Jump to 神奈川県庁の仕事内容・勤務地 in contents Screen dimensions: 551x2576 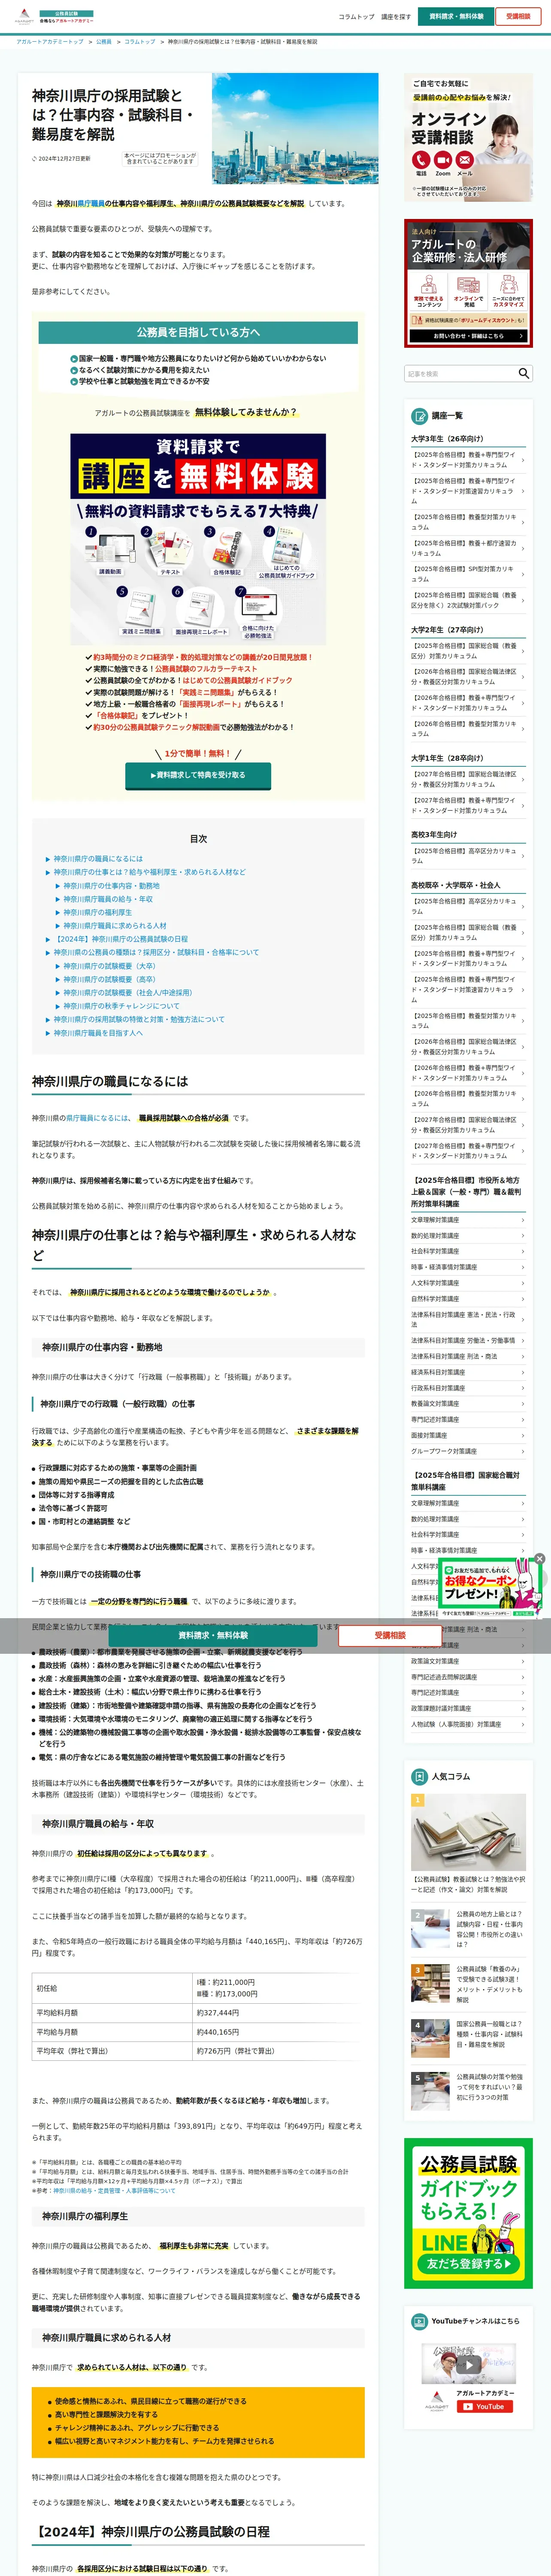pos(111,886)
